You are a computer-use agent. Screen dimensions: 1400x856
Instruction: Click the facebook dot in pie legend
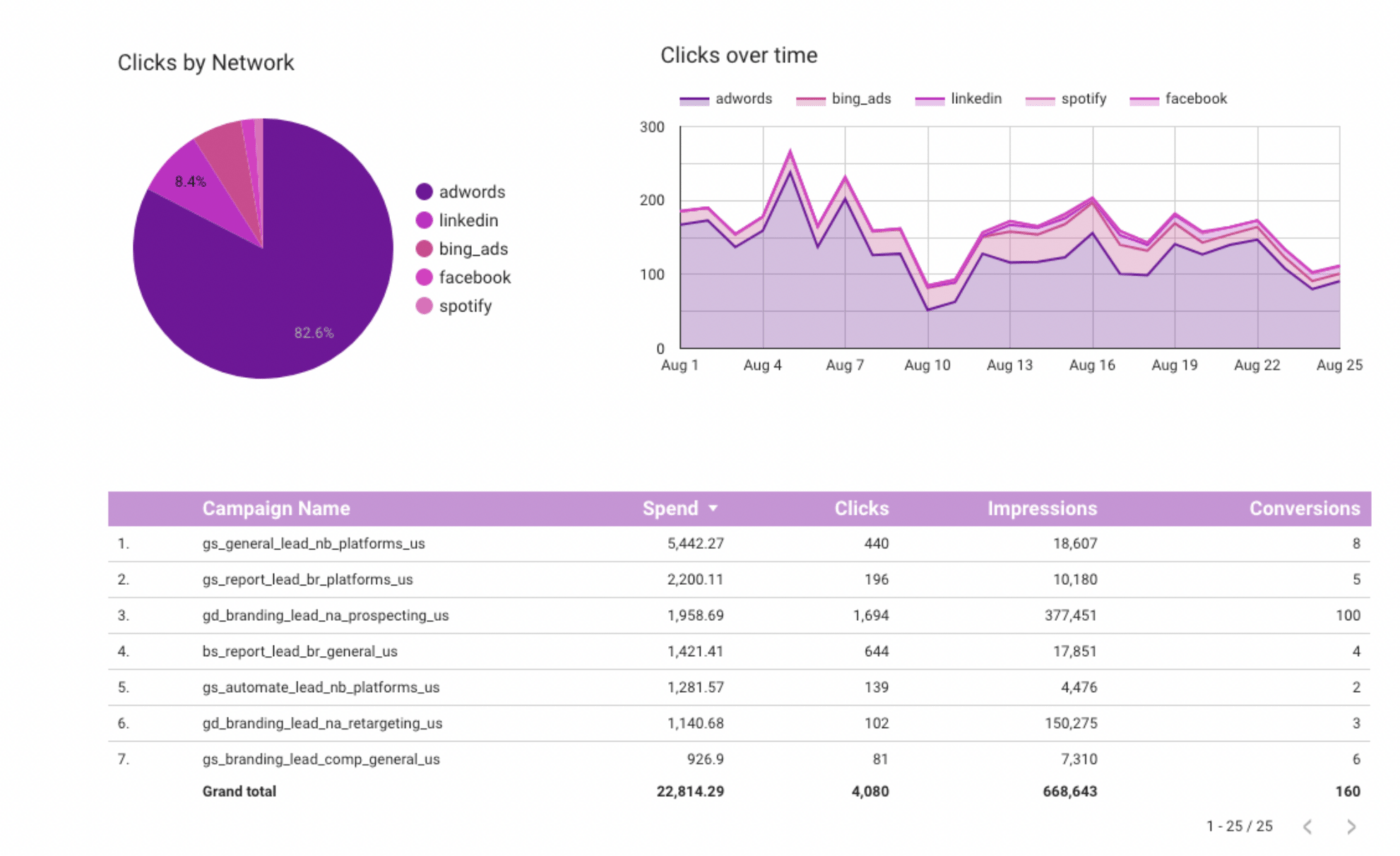[x=424, y=277]
